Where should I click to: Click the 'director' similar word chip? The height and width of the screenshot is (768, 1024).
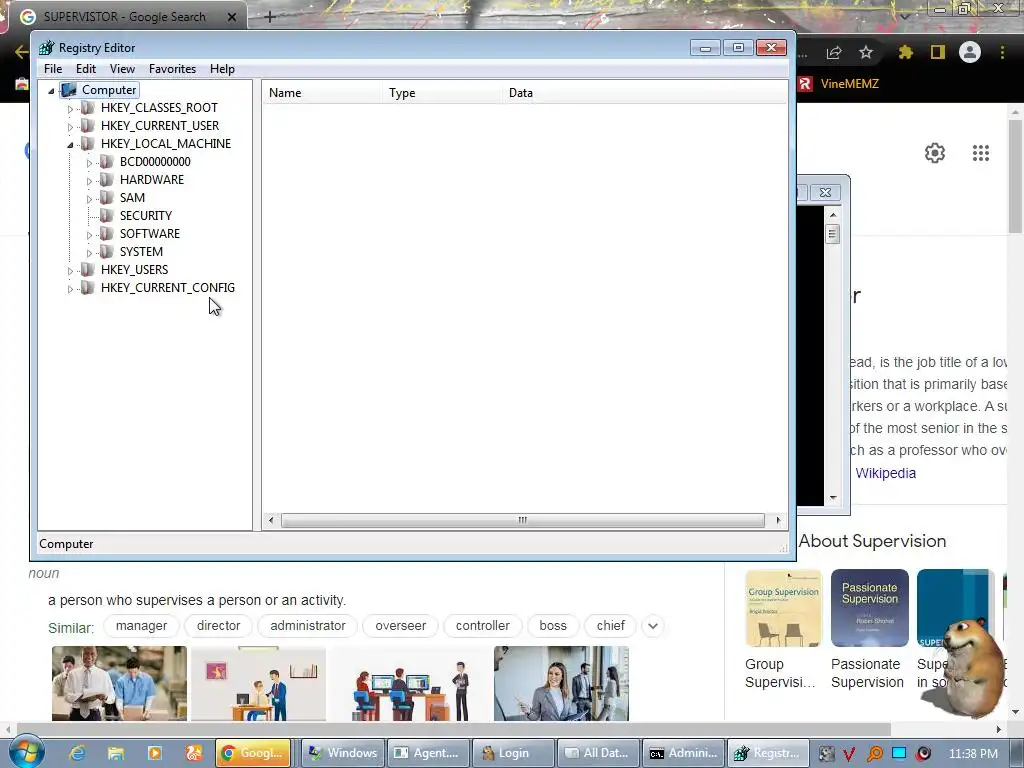tap(218, 626)
